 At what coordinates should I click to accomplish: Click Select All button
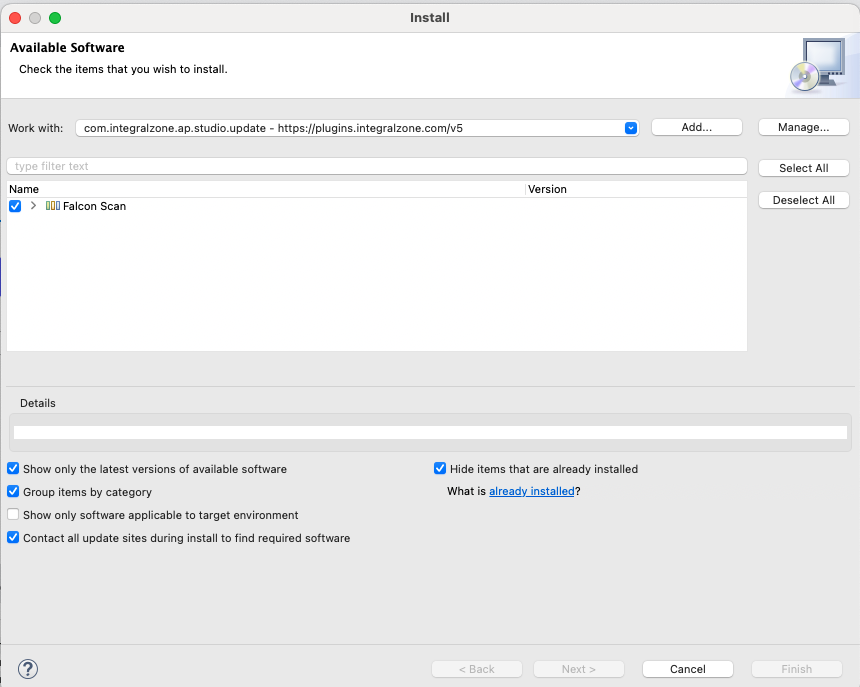[x=804, y=168]
